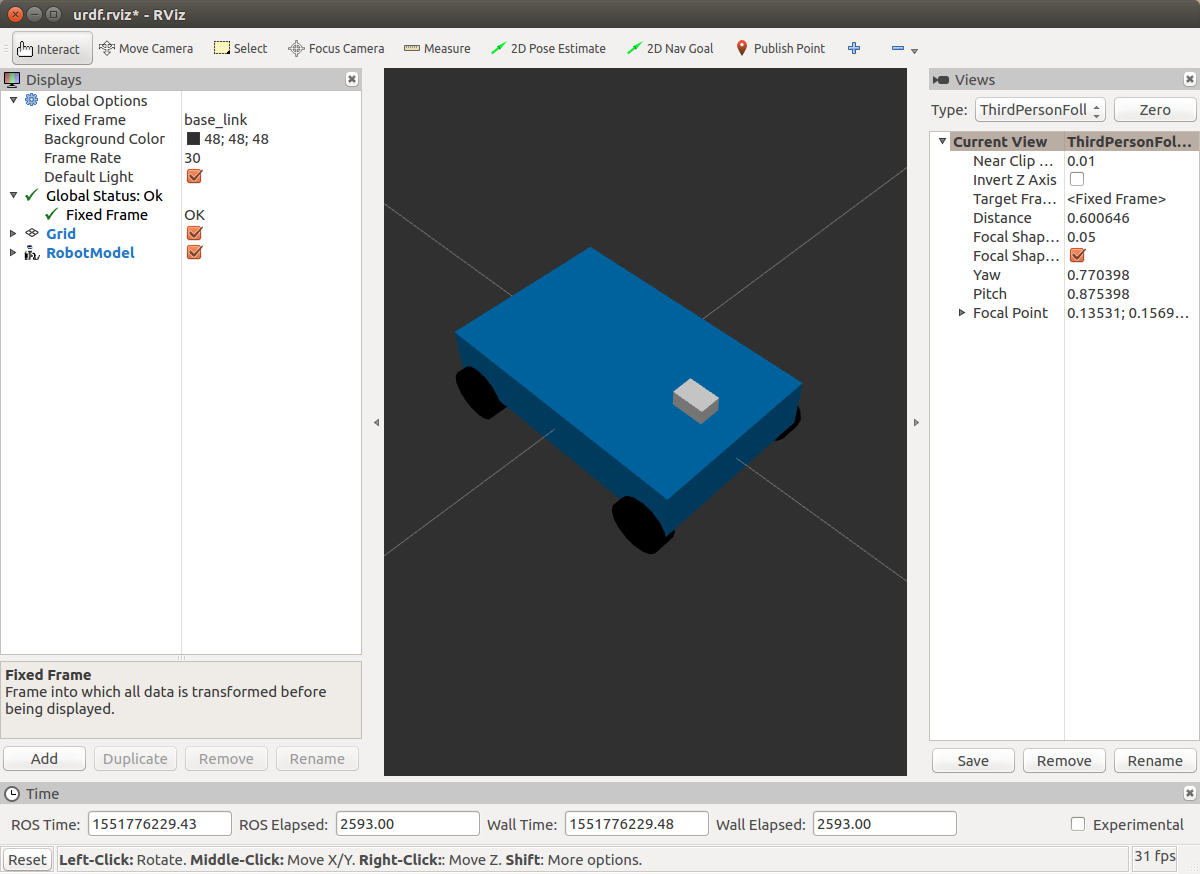The height and width of the screenshot is (874, 1200).
Task: Select the Focal Shape Size value 0.05
Action: click(x=1081, y=236)
